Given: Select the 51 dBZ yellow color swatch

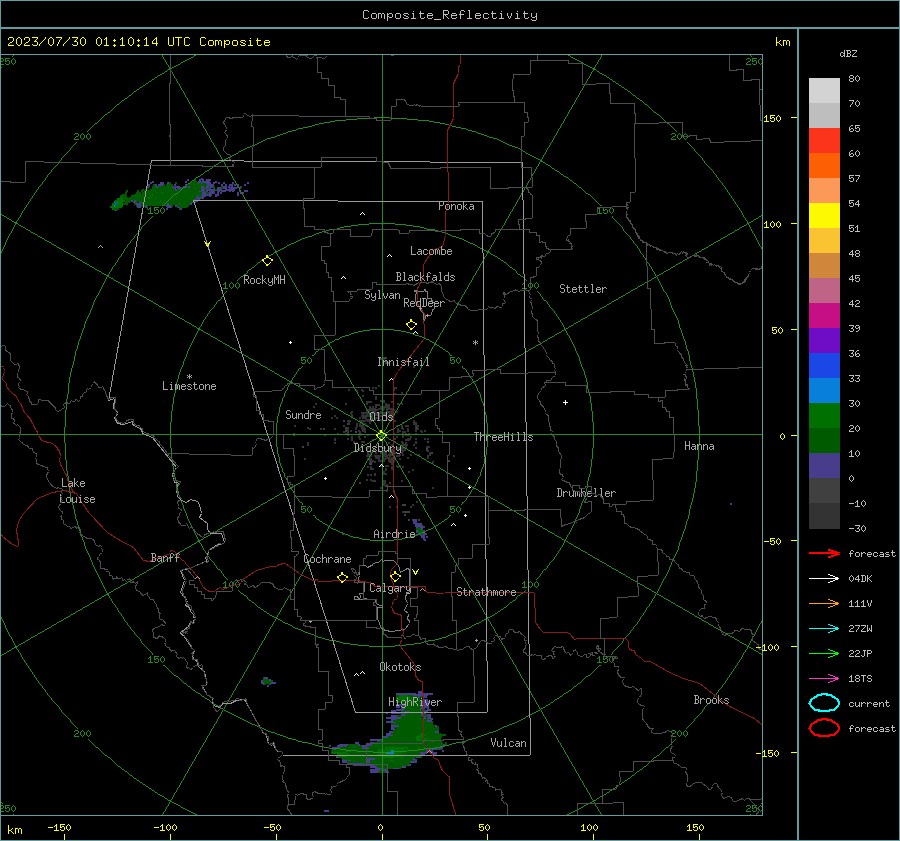Looking at the screenshot, I should click(824, 215).
